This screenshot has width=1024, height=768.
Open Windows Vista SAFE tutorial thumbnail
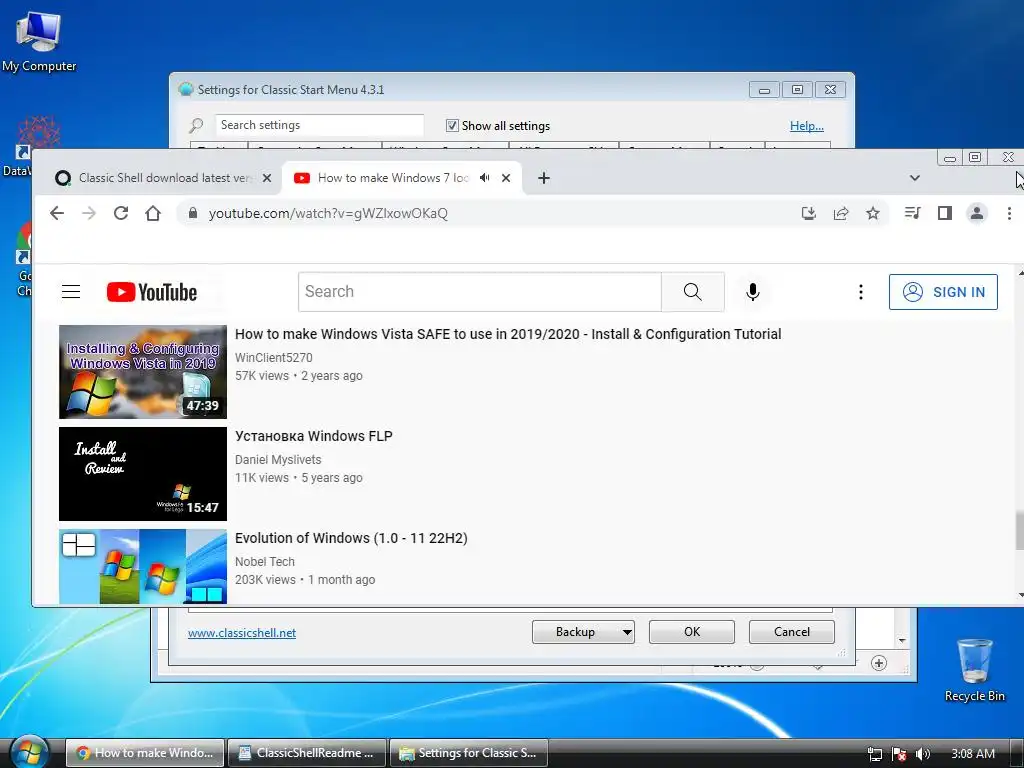[143, 372]
